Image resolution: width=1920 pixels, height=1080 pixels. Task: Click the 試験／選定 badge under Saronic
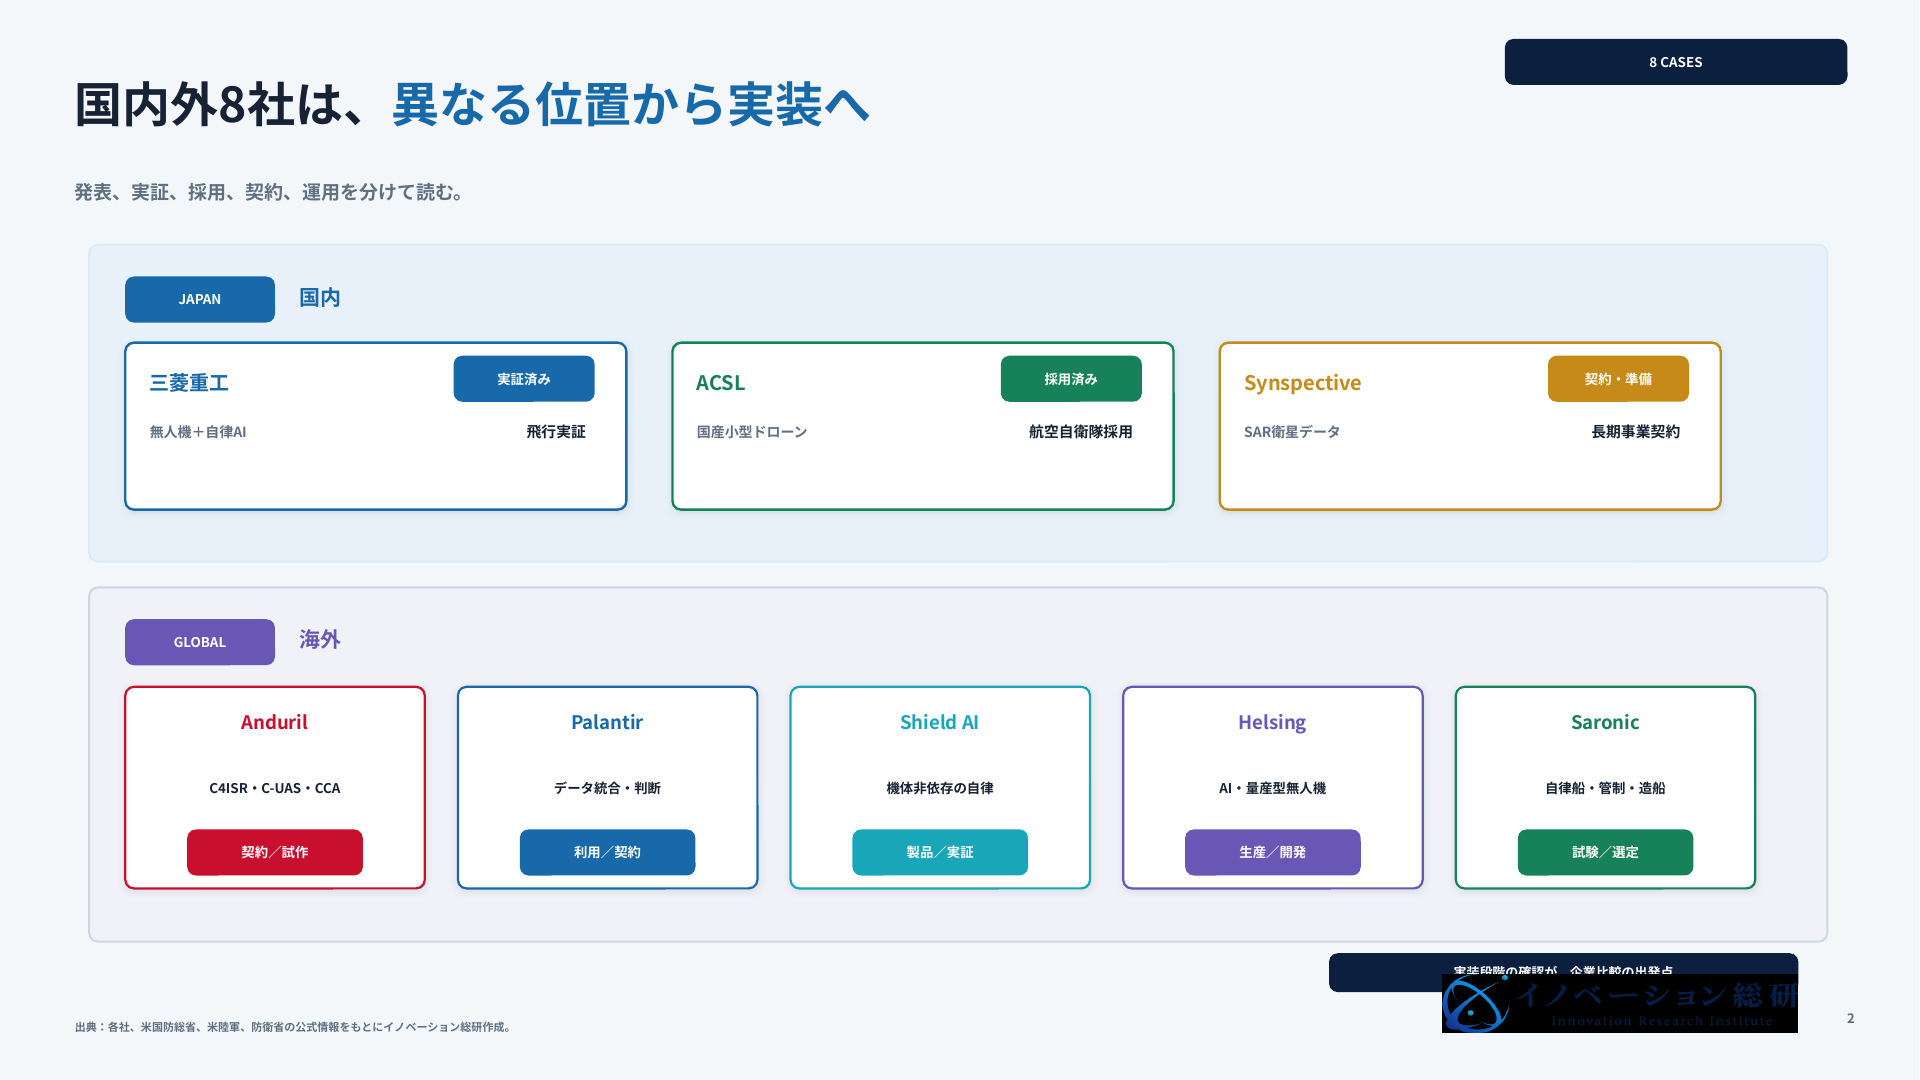[1605, 852]
